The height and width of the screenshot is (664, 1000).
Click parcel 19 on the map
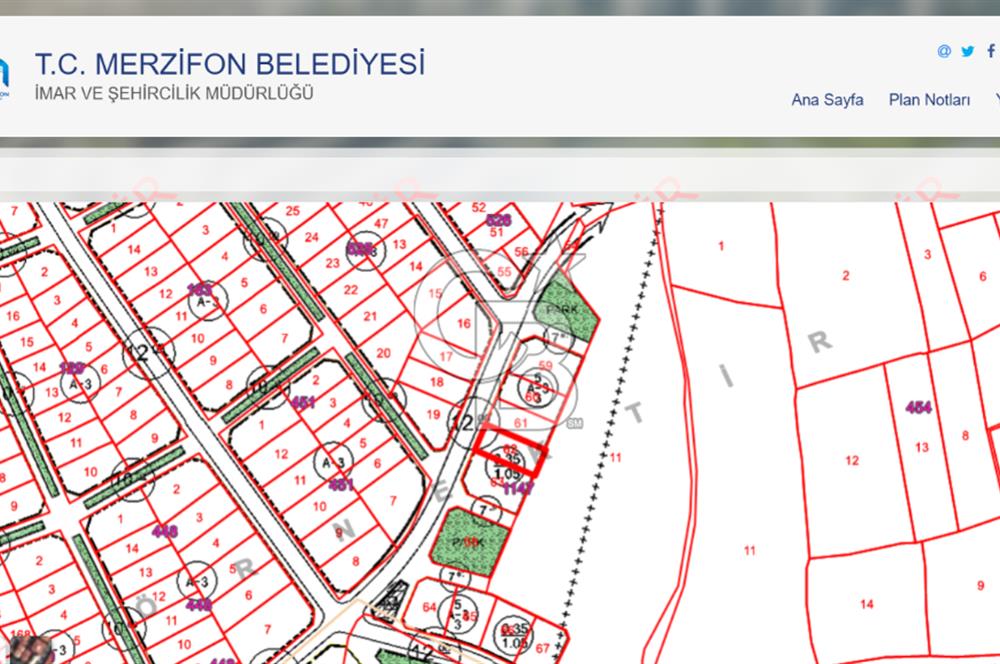(x=433, y=415)
